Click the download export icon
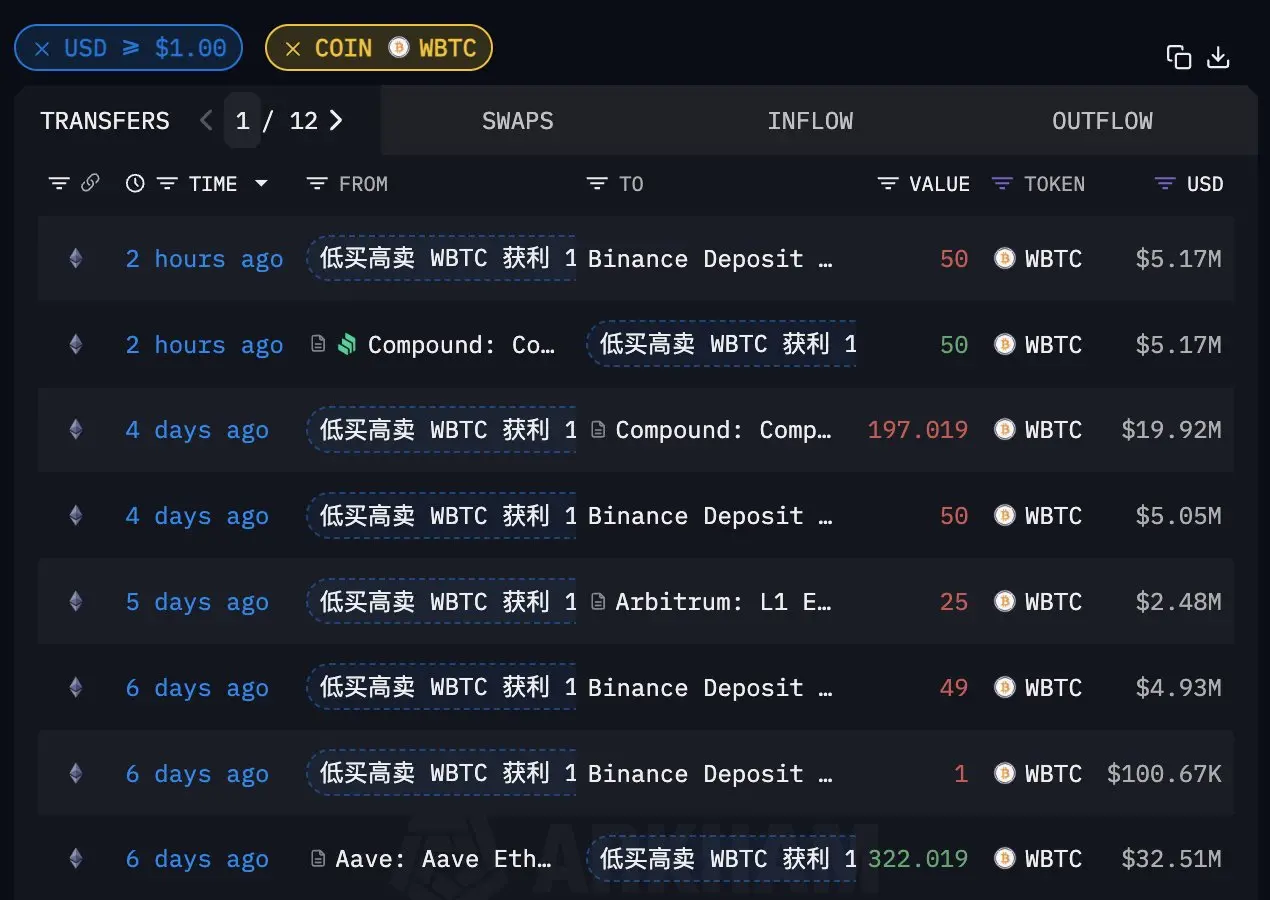Viewport: 1270px width, 900px height. [1219, 57]
